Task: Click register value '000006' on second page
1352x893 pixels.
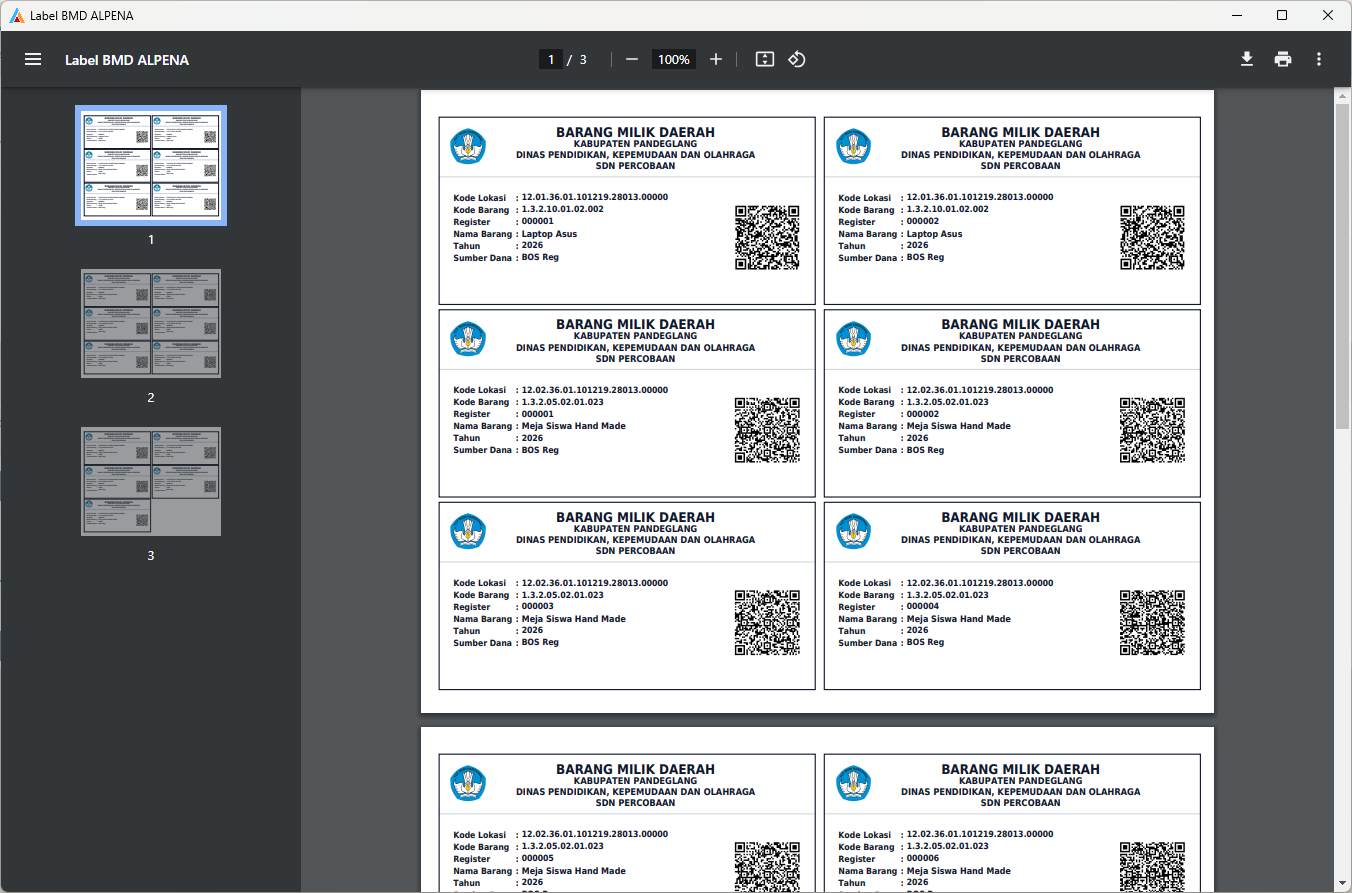Action: tap(922, 858)
